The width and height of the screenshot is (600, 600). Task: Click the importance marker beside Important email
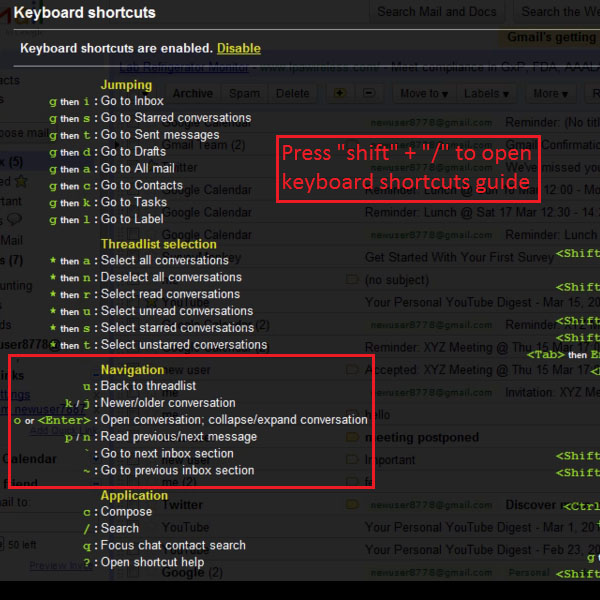[x=352, y=459]
